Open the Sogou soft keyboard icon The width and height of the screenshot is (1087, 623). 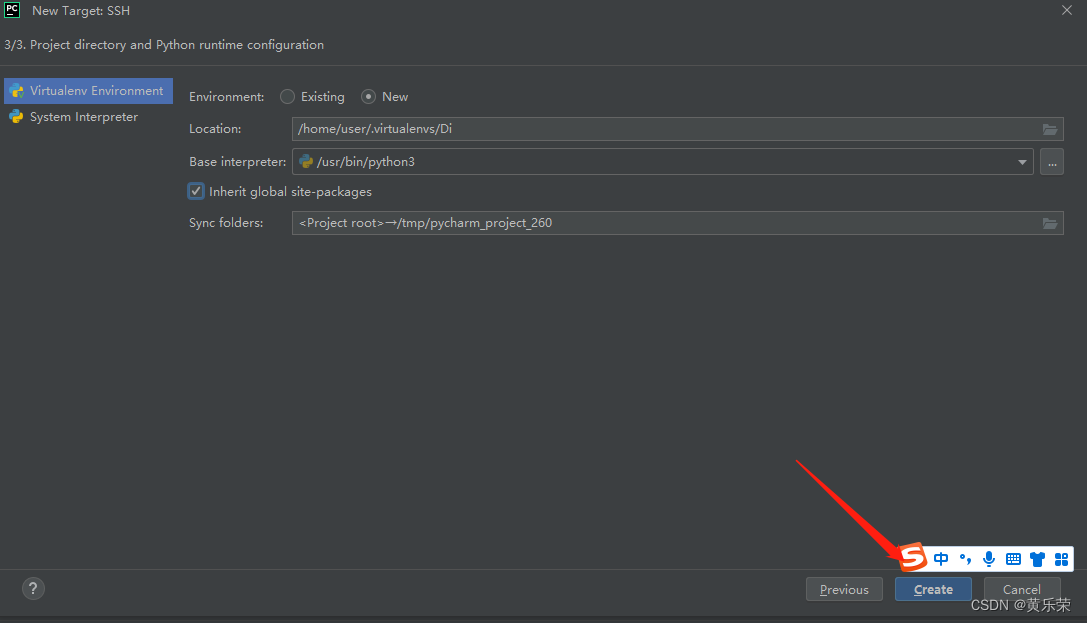[x=1013, y=559]
